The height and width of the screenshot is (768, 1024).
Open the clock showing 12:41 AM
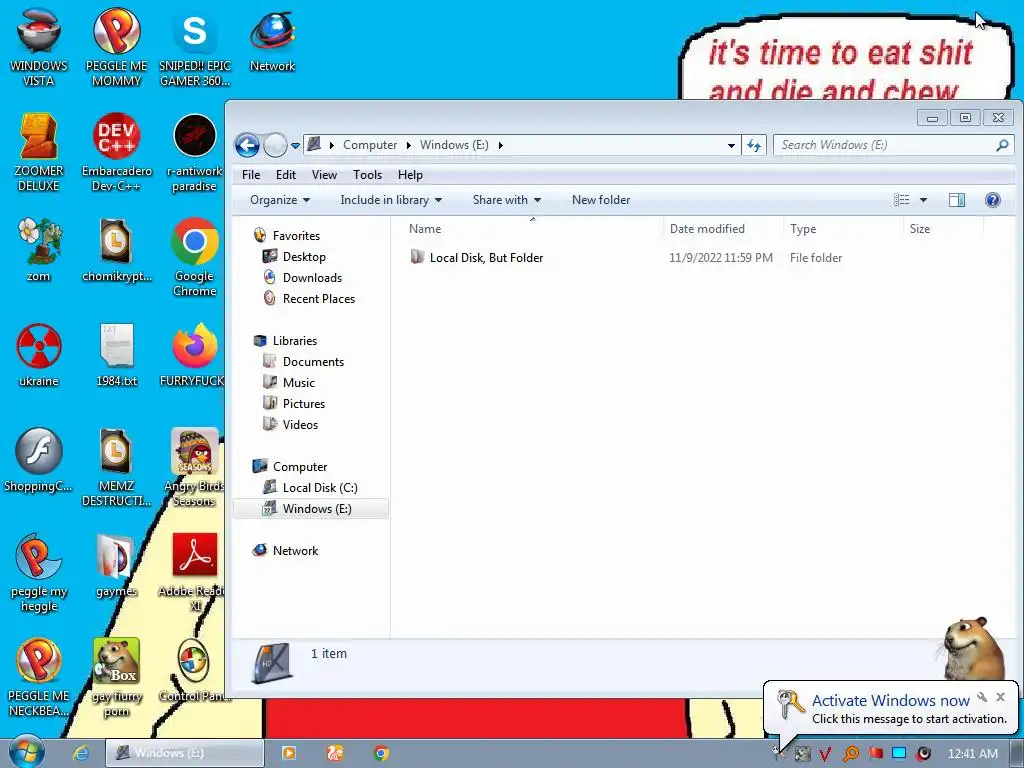pyautogui.click(x=973, y=754)
